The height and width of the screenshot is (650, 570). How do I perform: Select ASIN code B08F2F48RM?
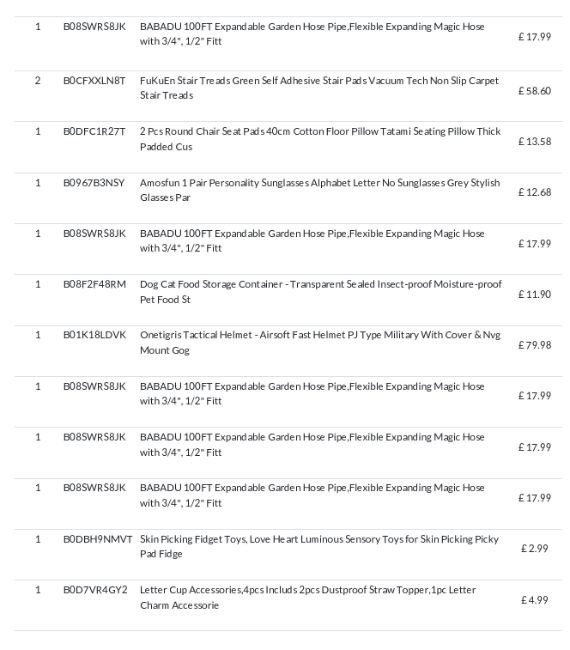point(94,284)
